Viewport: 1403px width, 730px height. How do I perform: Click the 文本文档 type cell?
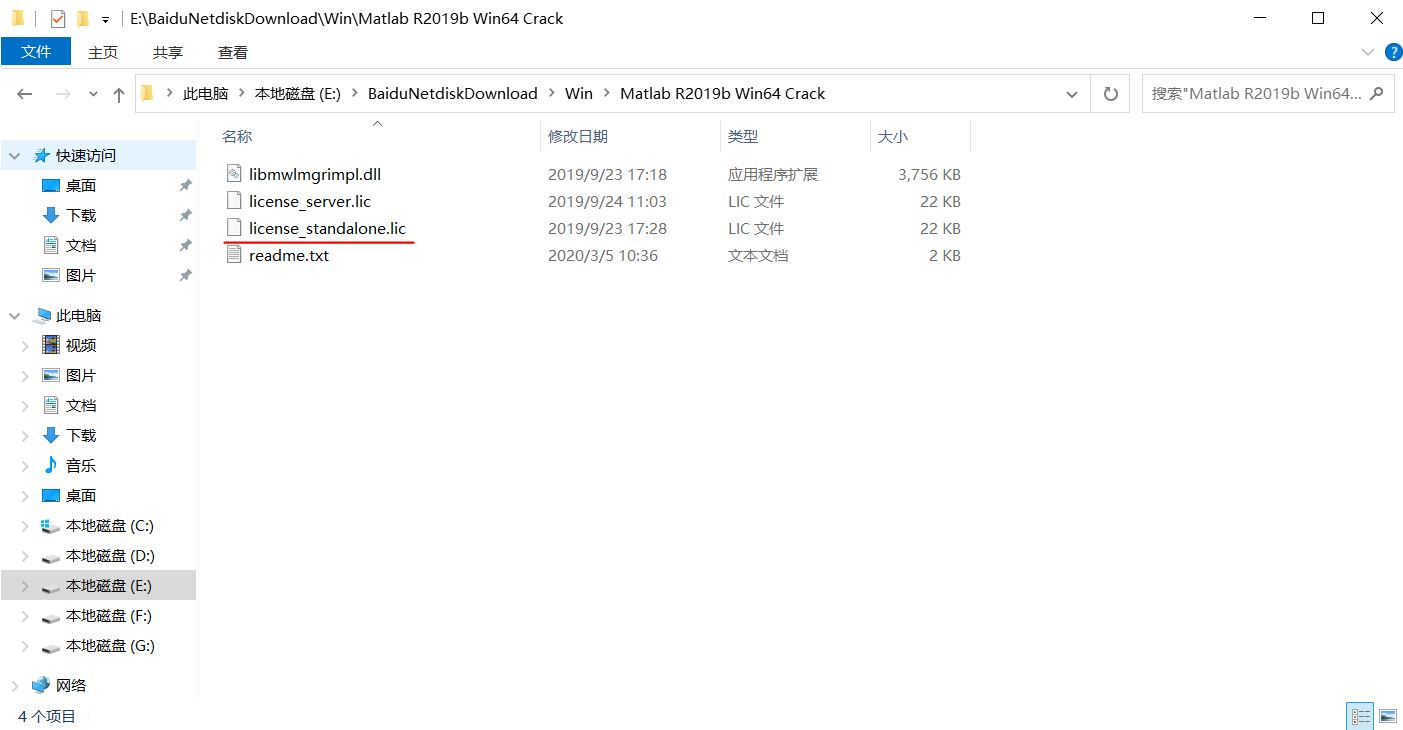pos(758,255)
